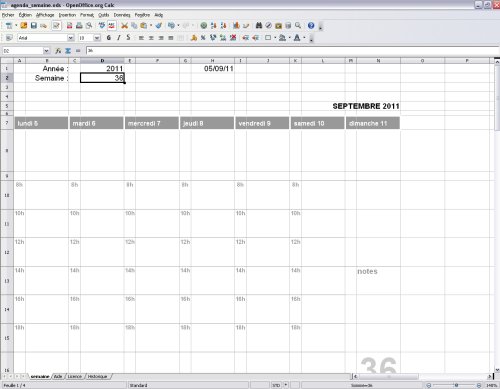Save the document with the floppy icon
500x389 pixels.
pyautogui.click(x=34, y=26)
